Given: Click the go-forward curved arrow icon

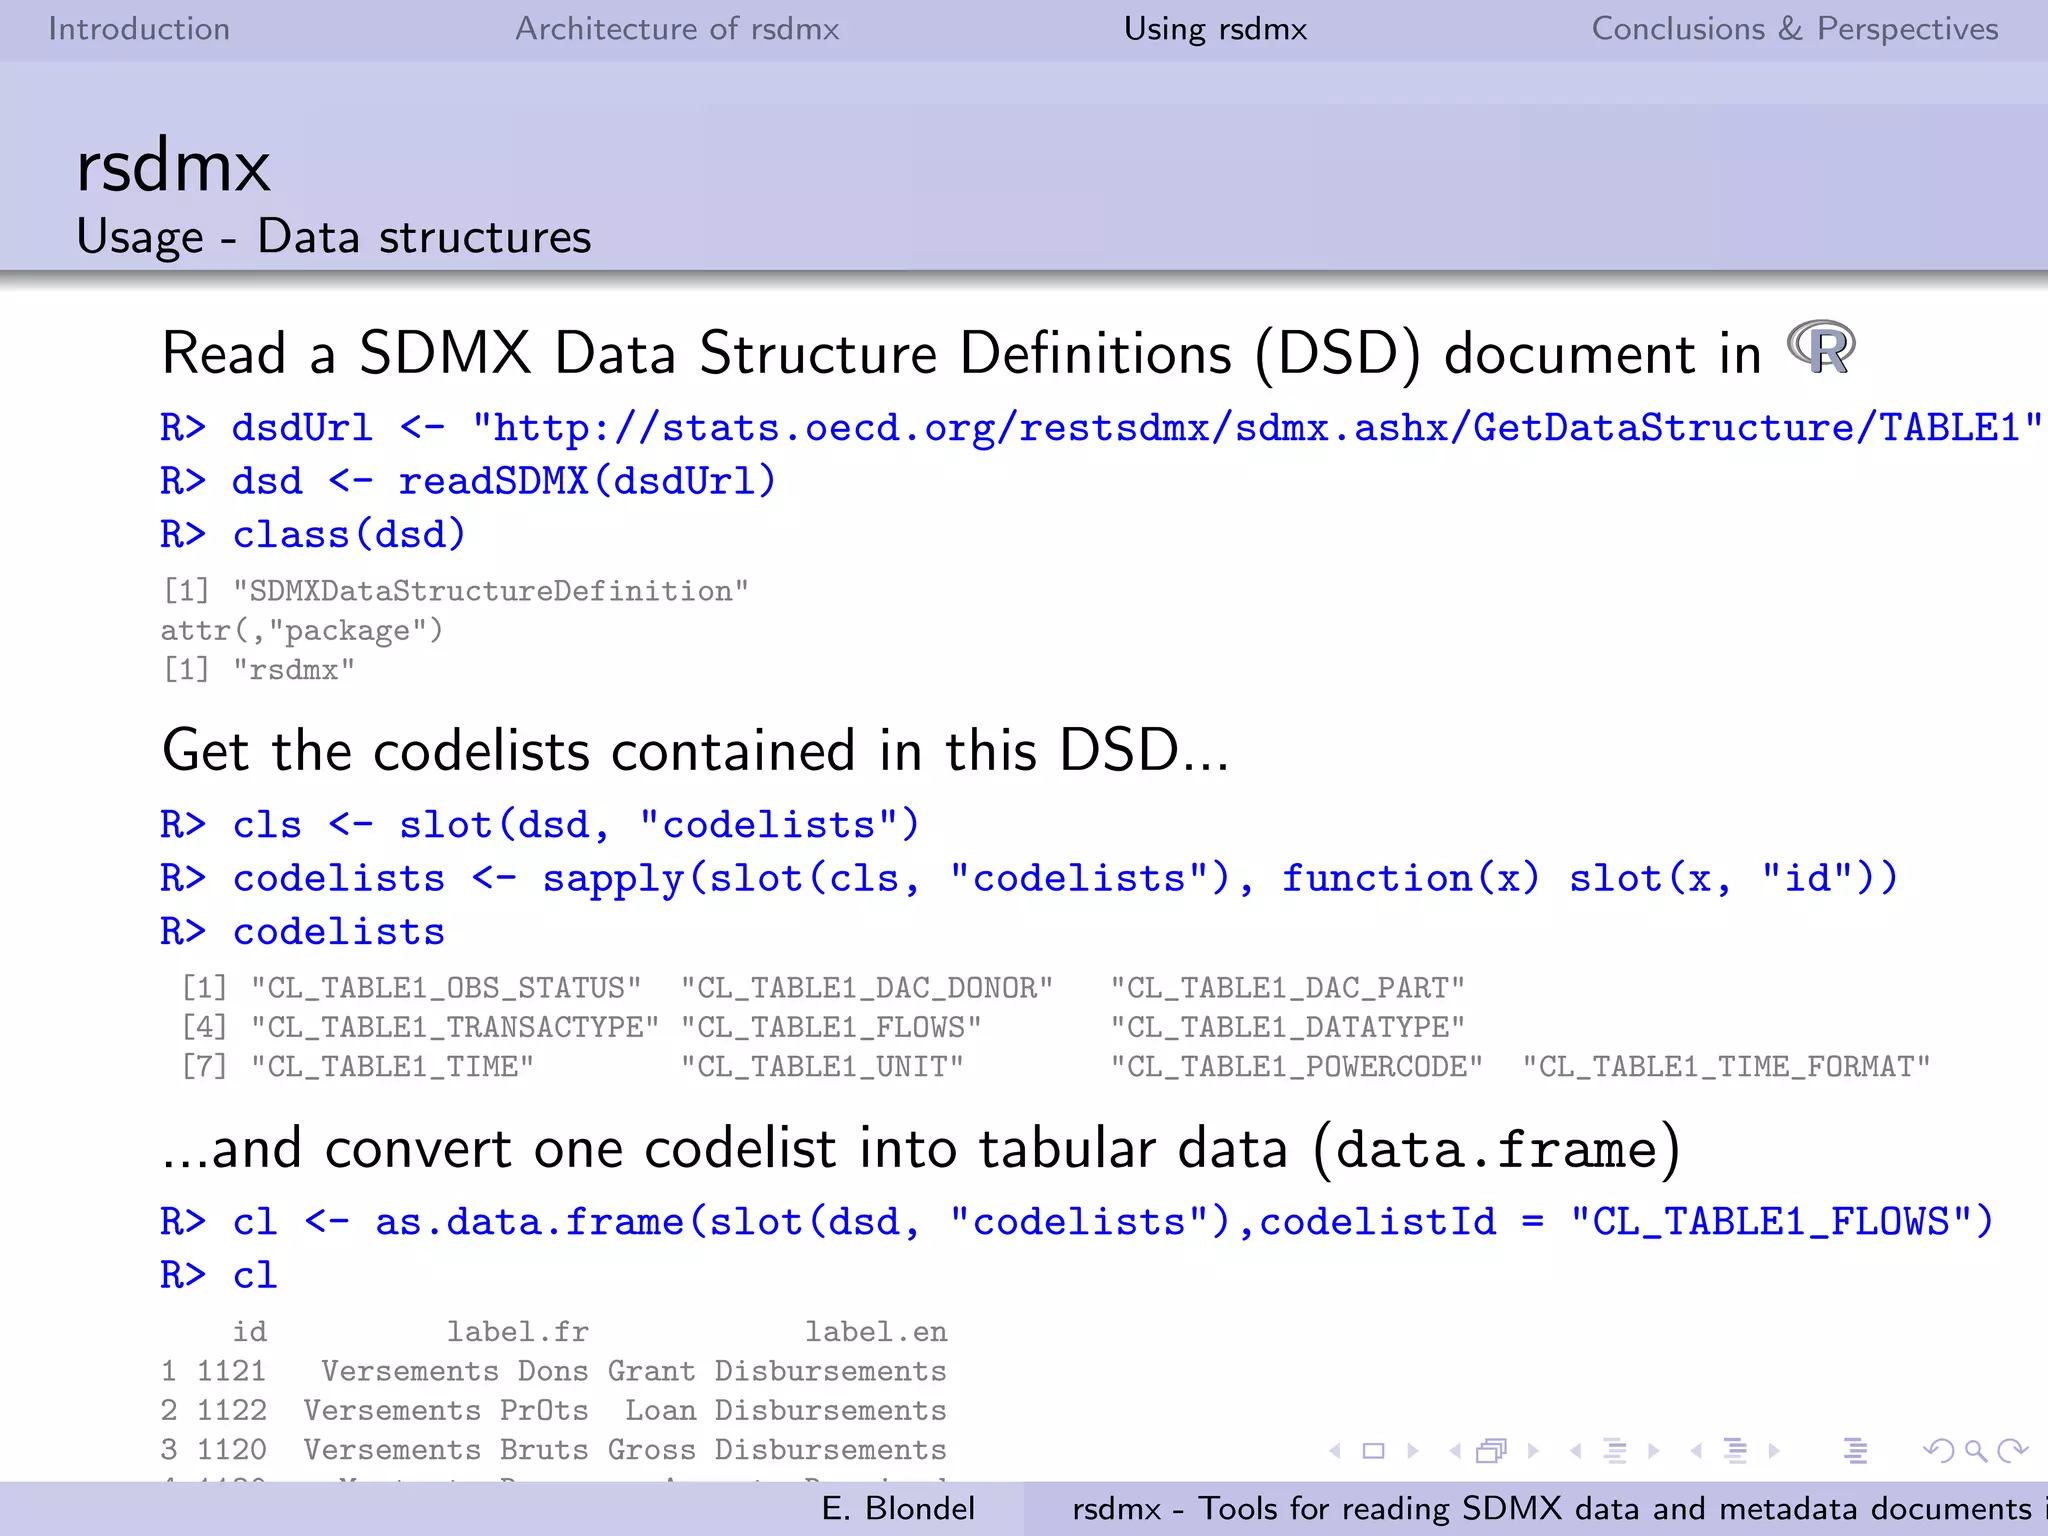Looking at the screenshot, I should (x=2013, y=1450).
